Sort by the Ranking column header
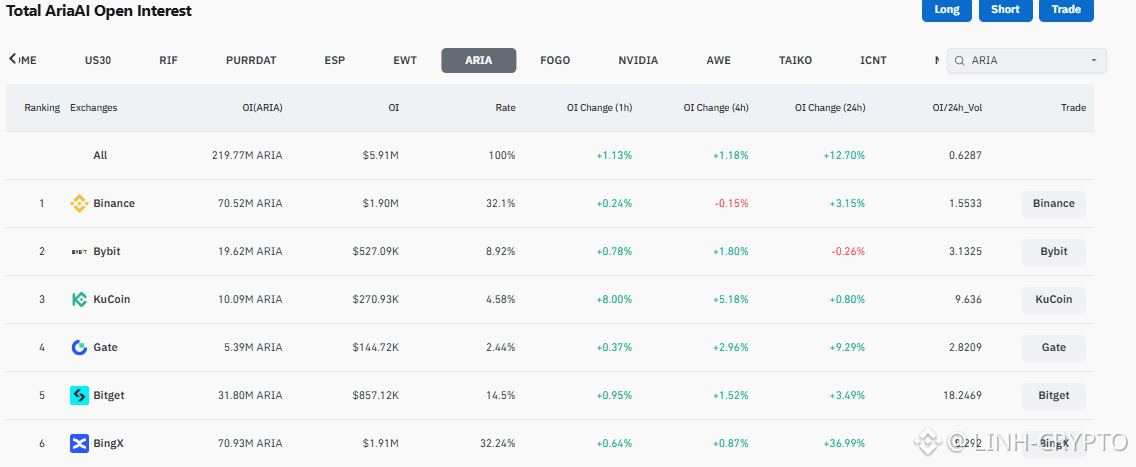The height and width of the screenshot is (467, 1136). [42, 107]
